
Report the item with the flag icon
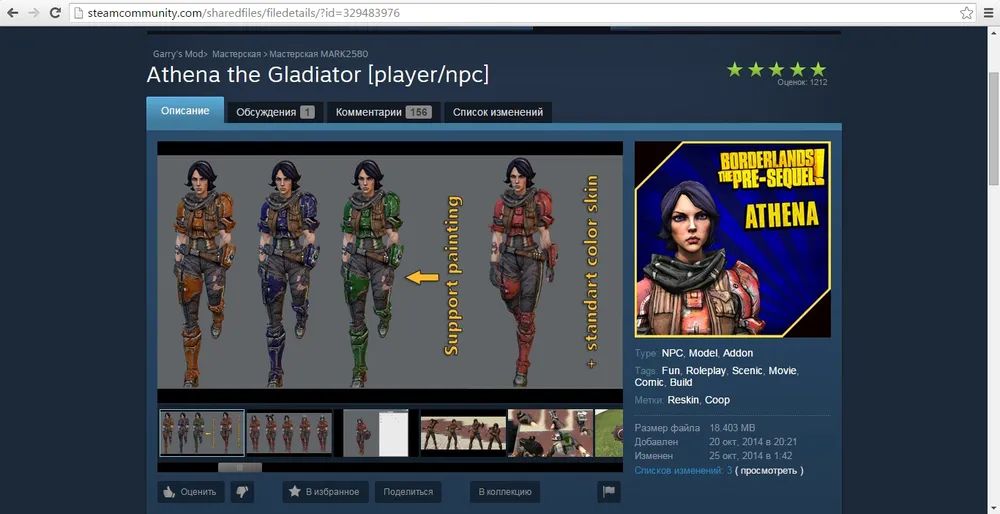pos(609,492)
